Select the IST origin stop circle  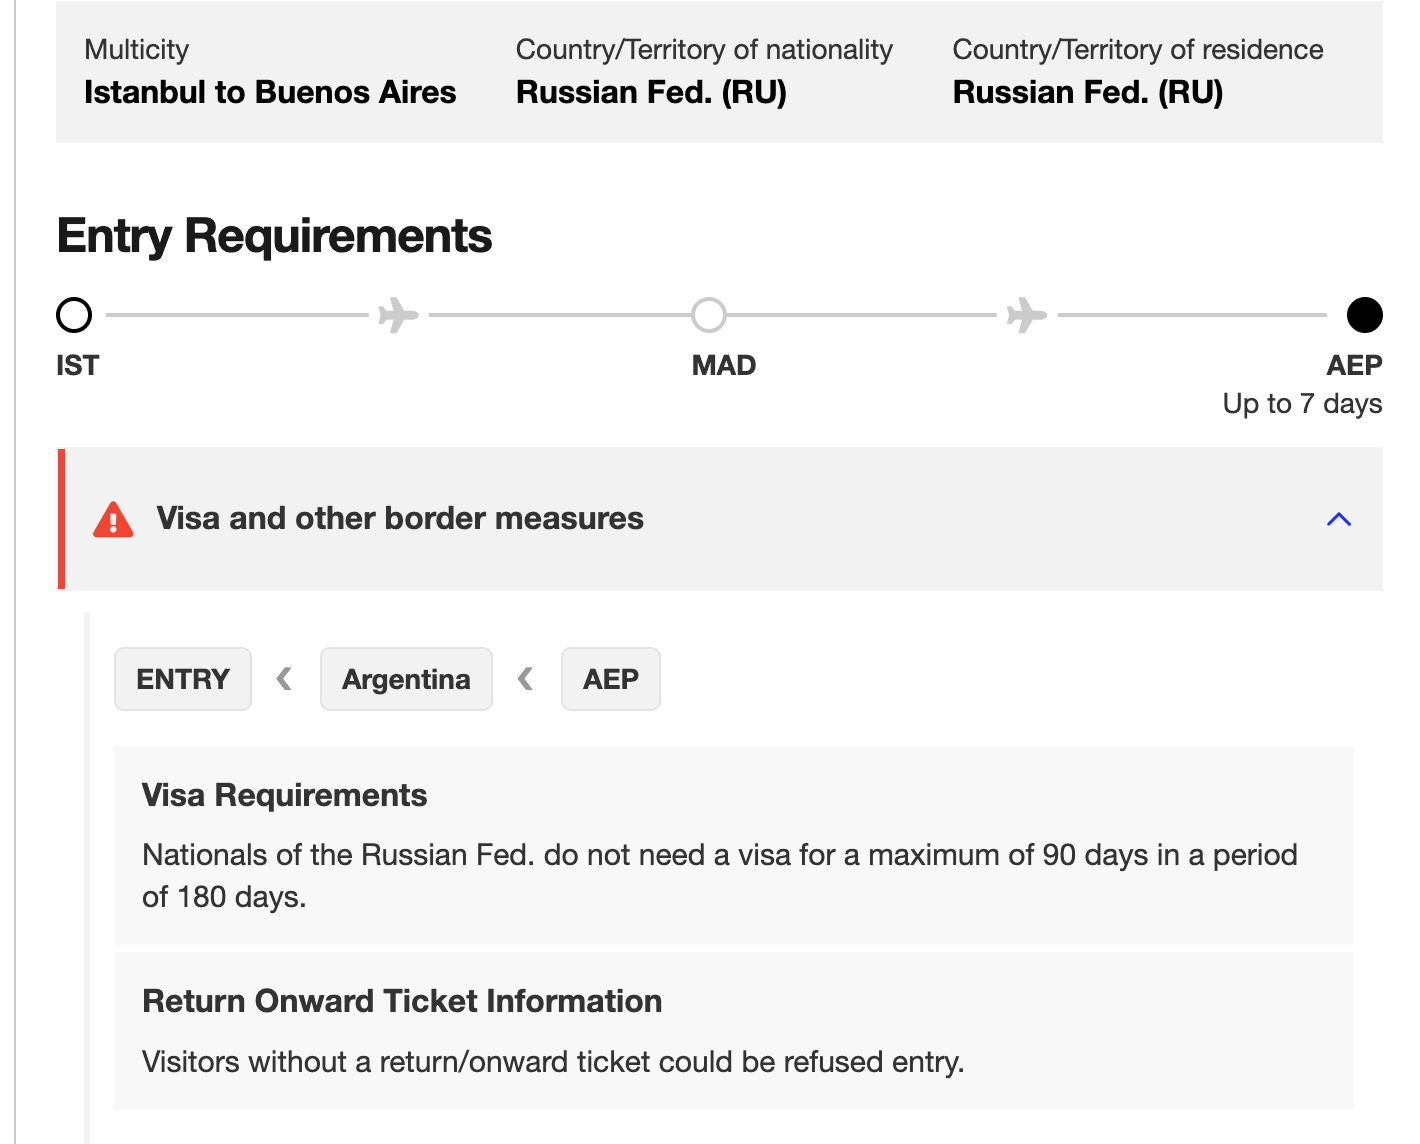(74, 315)
